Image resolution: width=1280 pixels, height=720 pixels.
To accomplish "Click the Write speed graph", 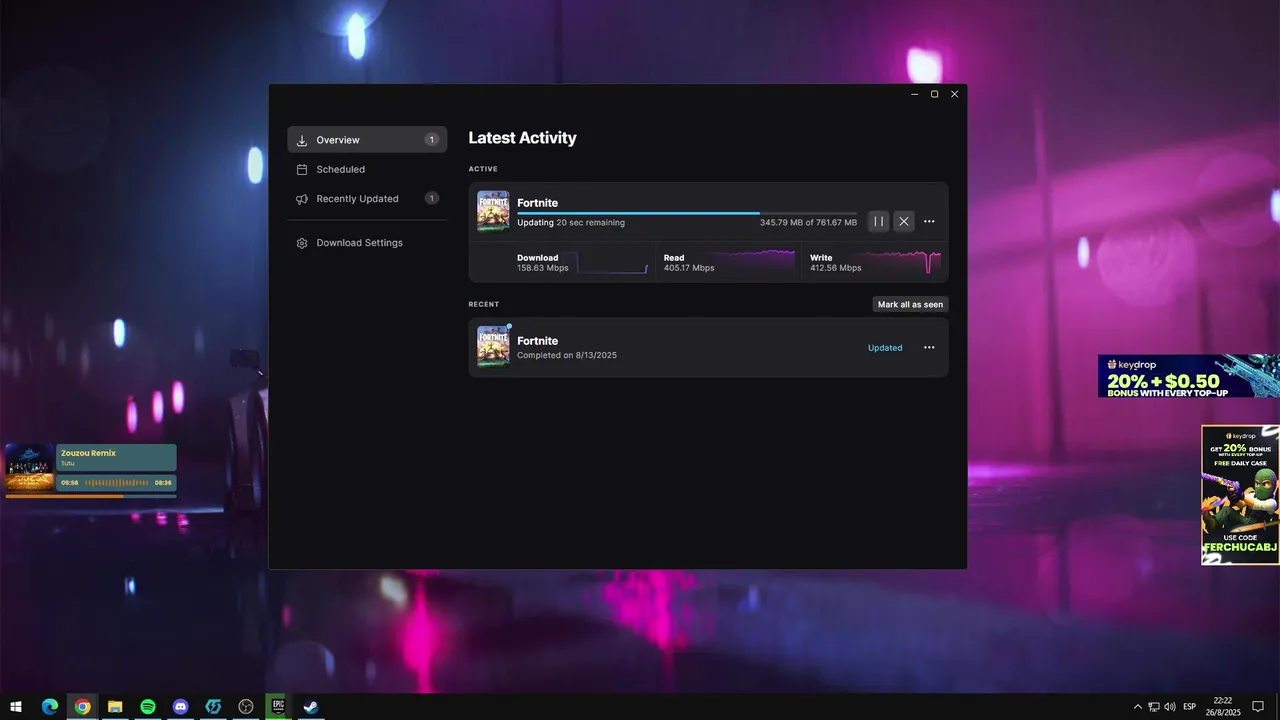I will 902,262.
